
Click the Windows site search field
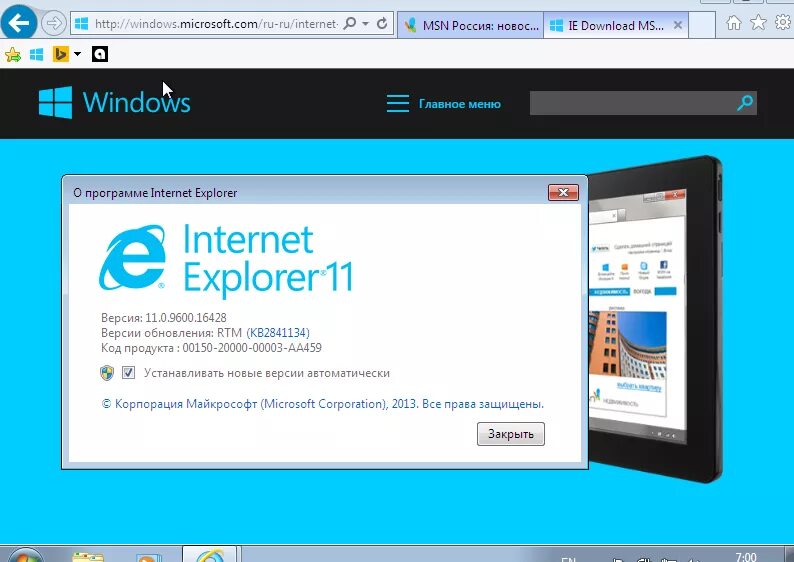point(631,103)
